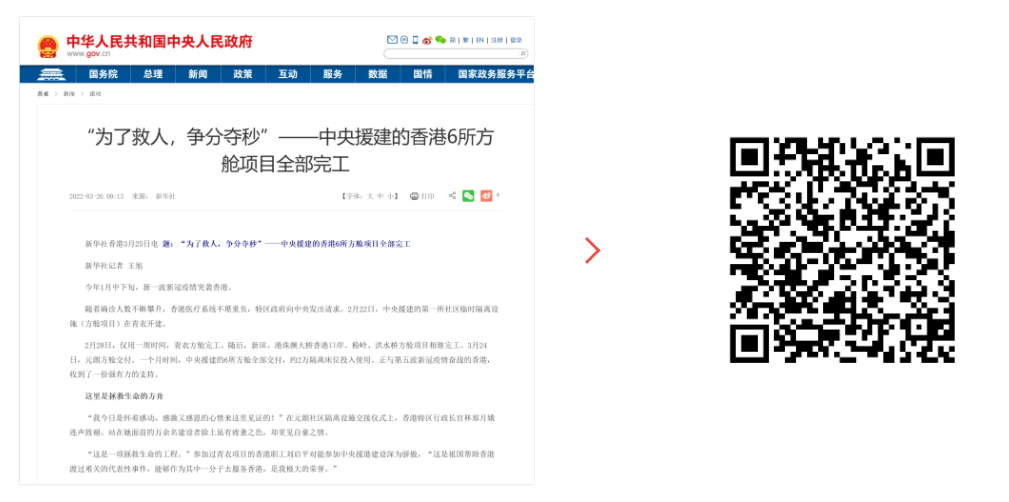Set font size to 大

point(370,196)
